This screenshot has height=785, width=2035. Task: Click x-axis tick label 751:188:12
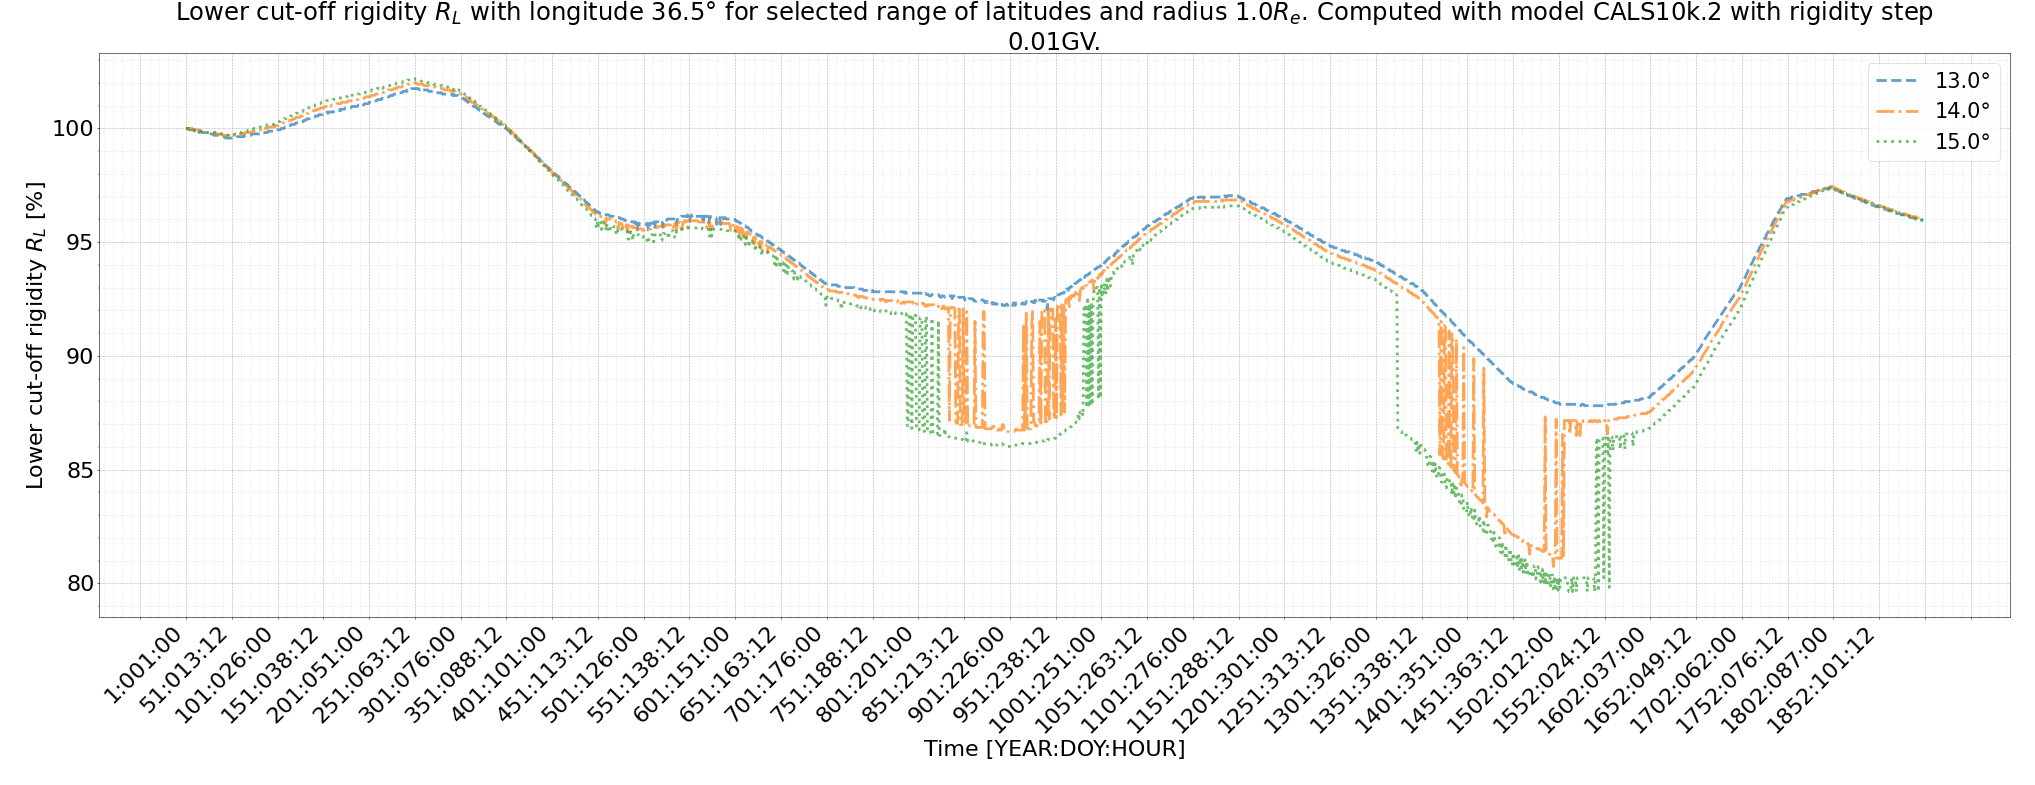pyautogui.click(x=821, y=676)
